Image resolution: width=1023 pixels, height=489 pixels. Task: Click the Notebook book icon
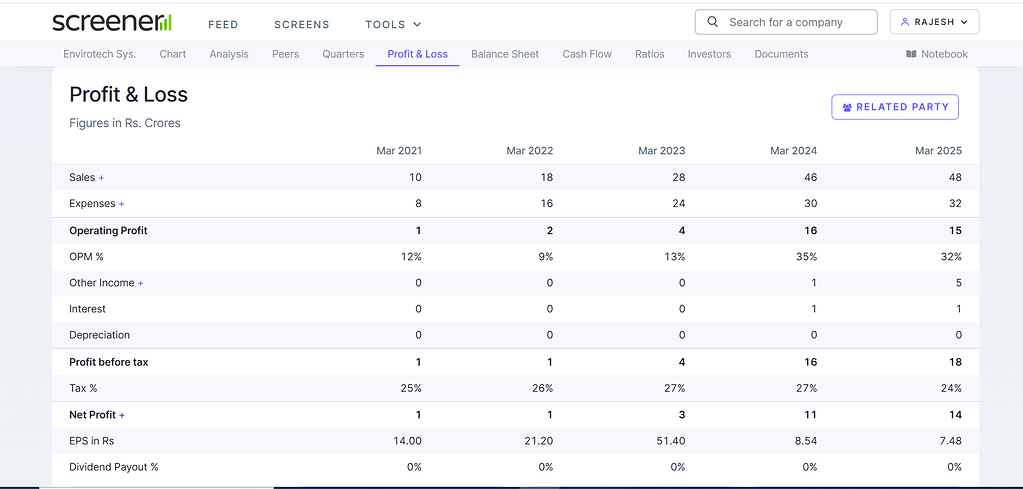click(x=911, y=54)
